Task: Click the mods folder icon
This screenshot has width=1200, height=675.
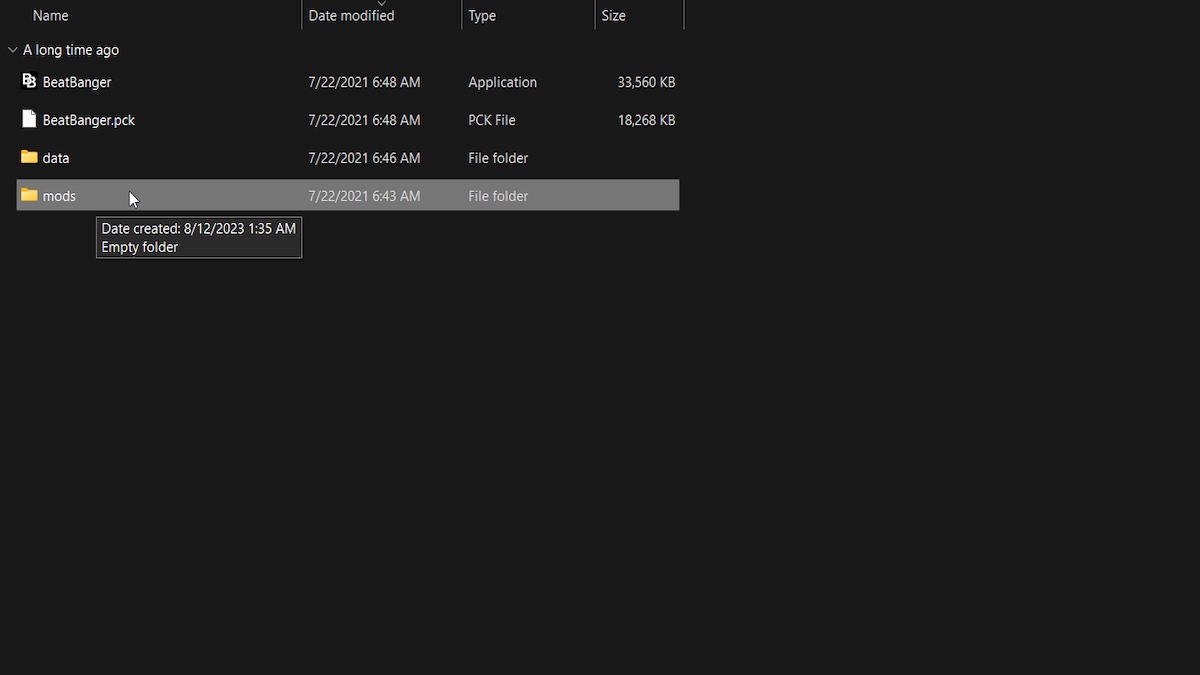Action: (x=29, y=196)
